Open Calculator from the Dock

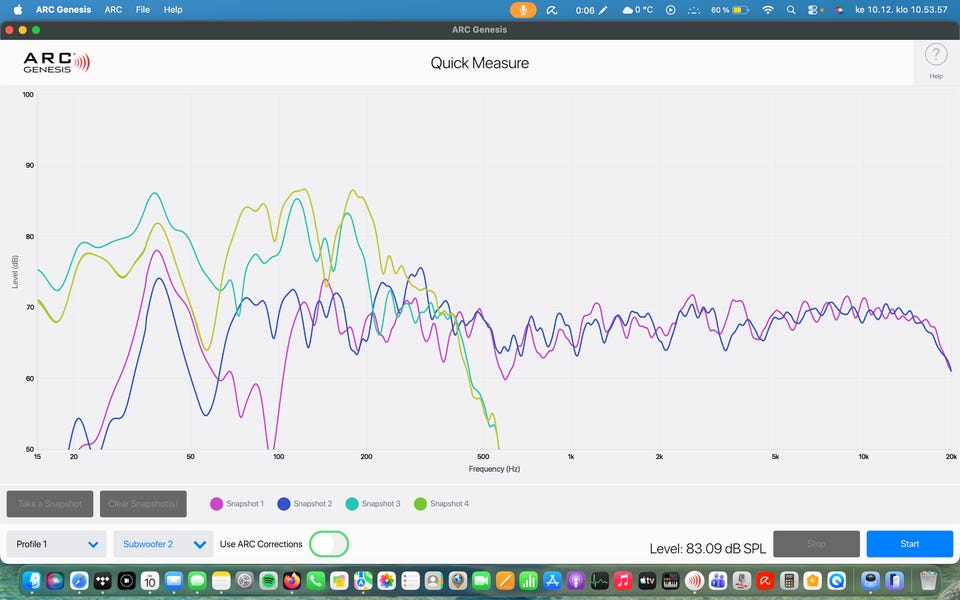pos(789,580)
